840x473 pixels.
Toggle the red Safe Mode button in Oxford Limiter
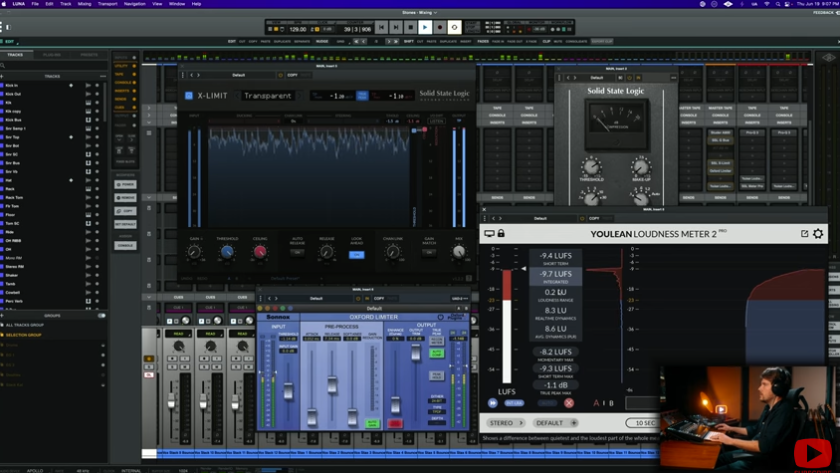[x=395, y=423]
